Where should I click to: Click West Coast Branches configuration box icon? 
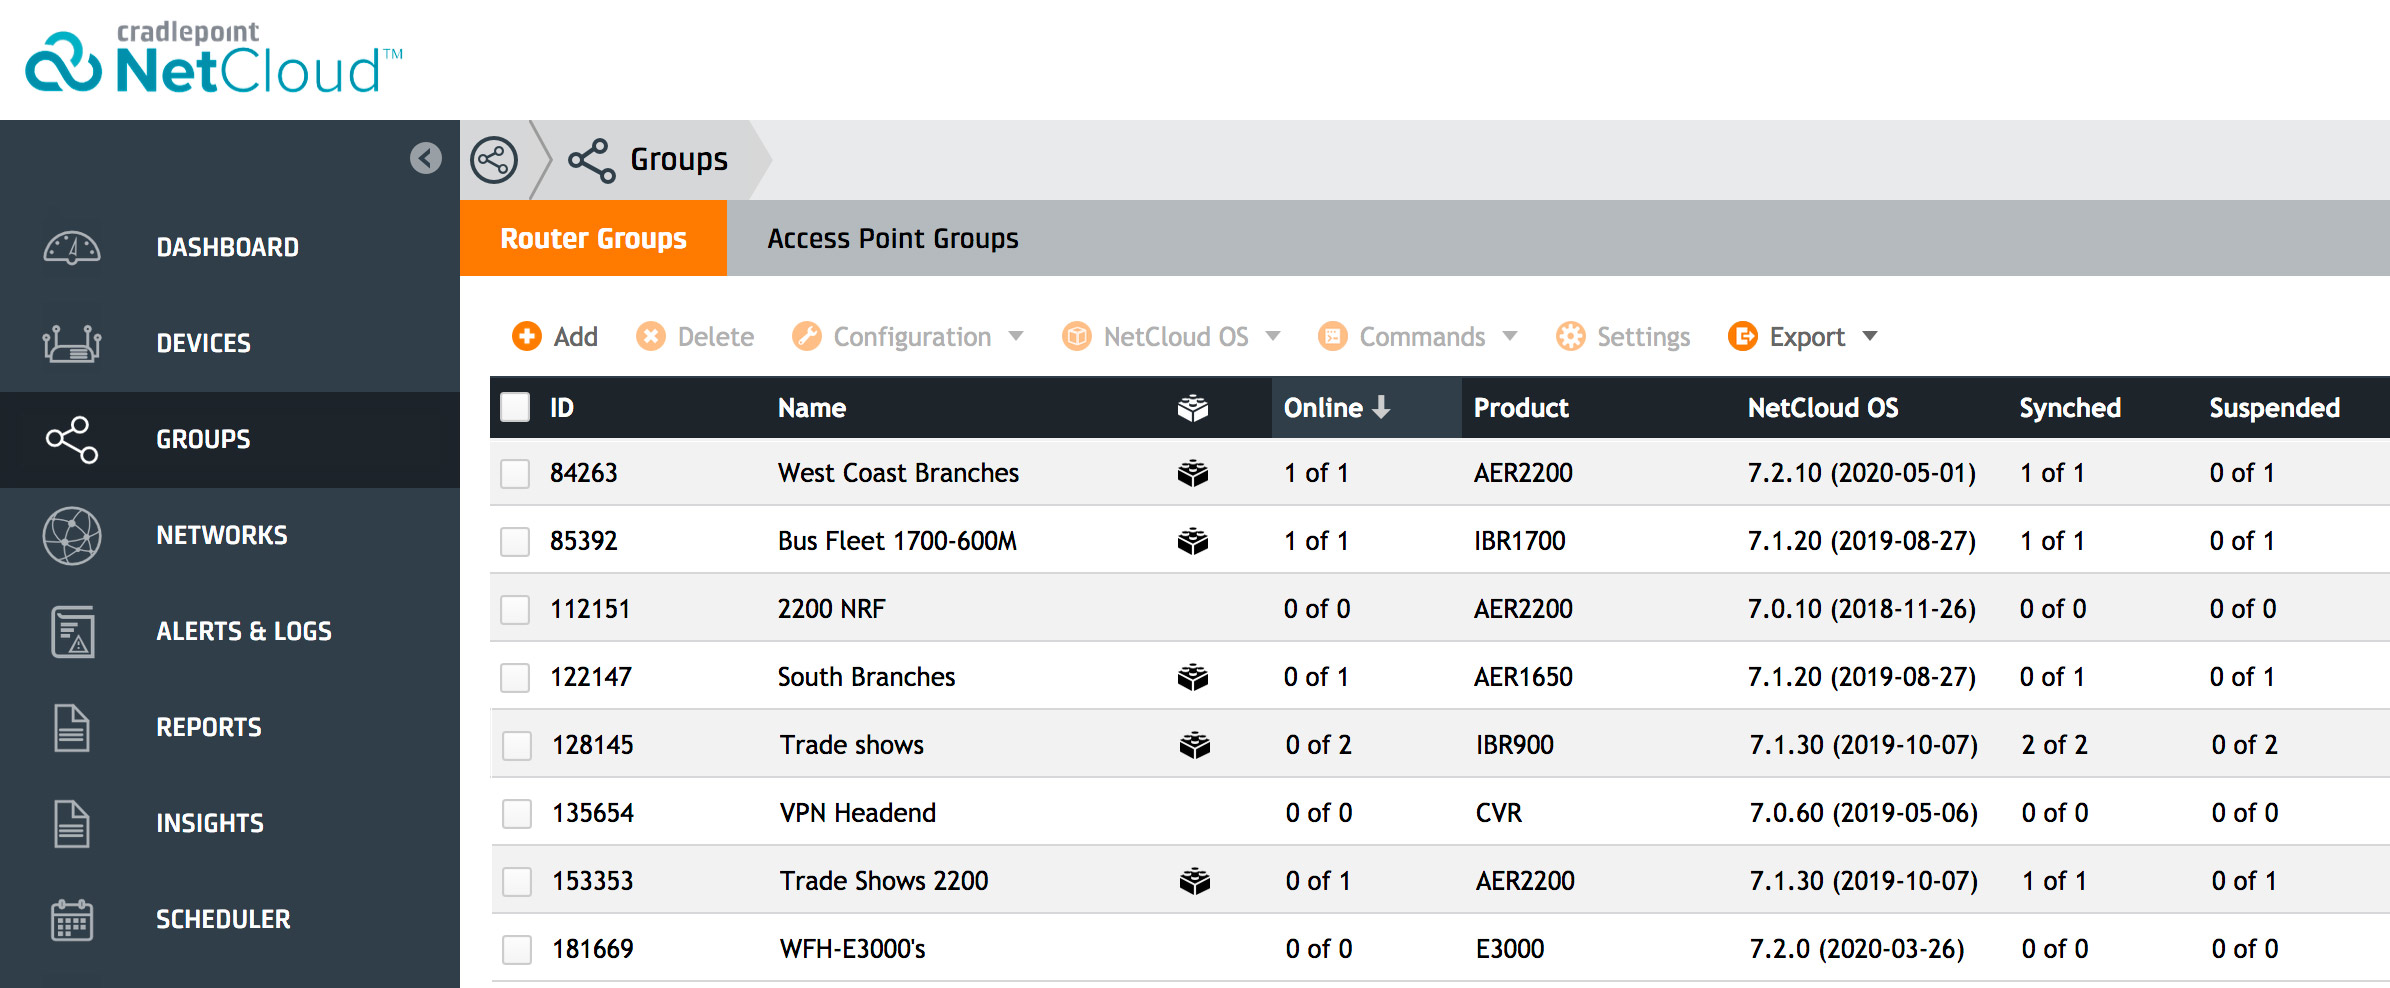(x=1192, y=473)
